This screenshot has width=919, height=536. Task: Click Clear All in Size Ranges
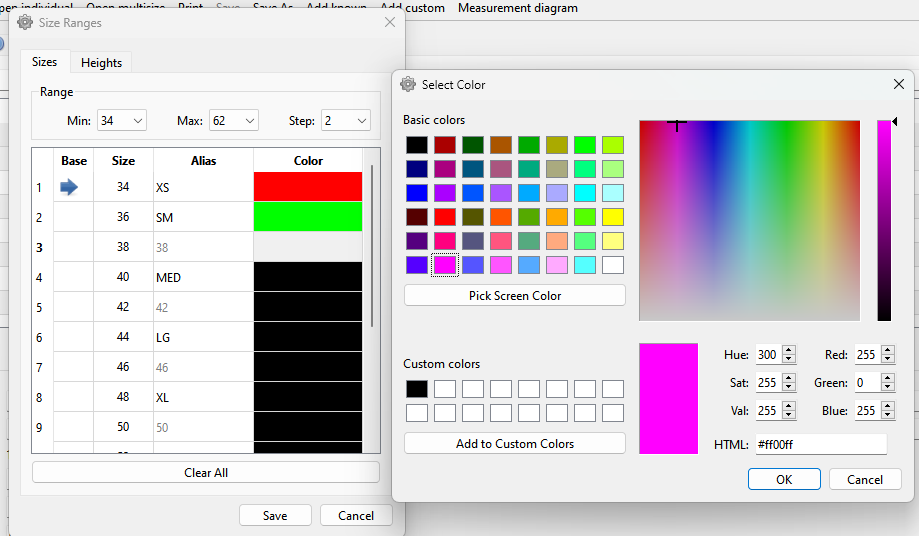(206, 473)
